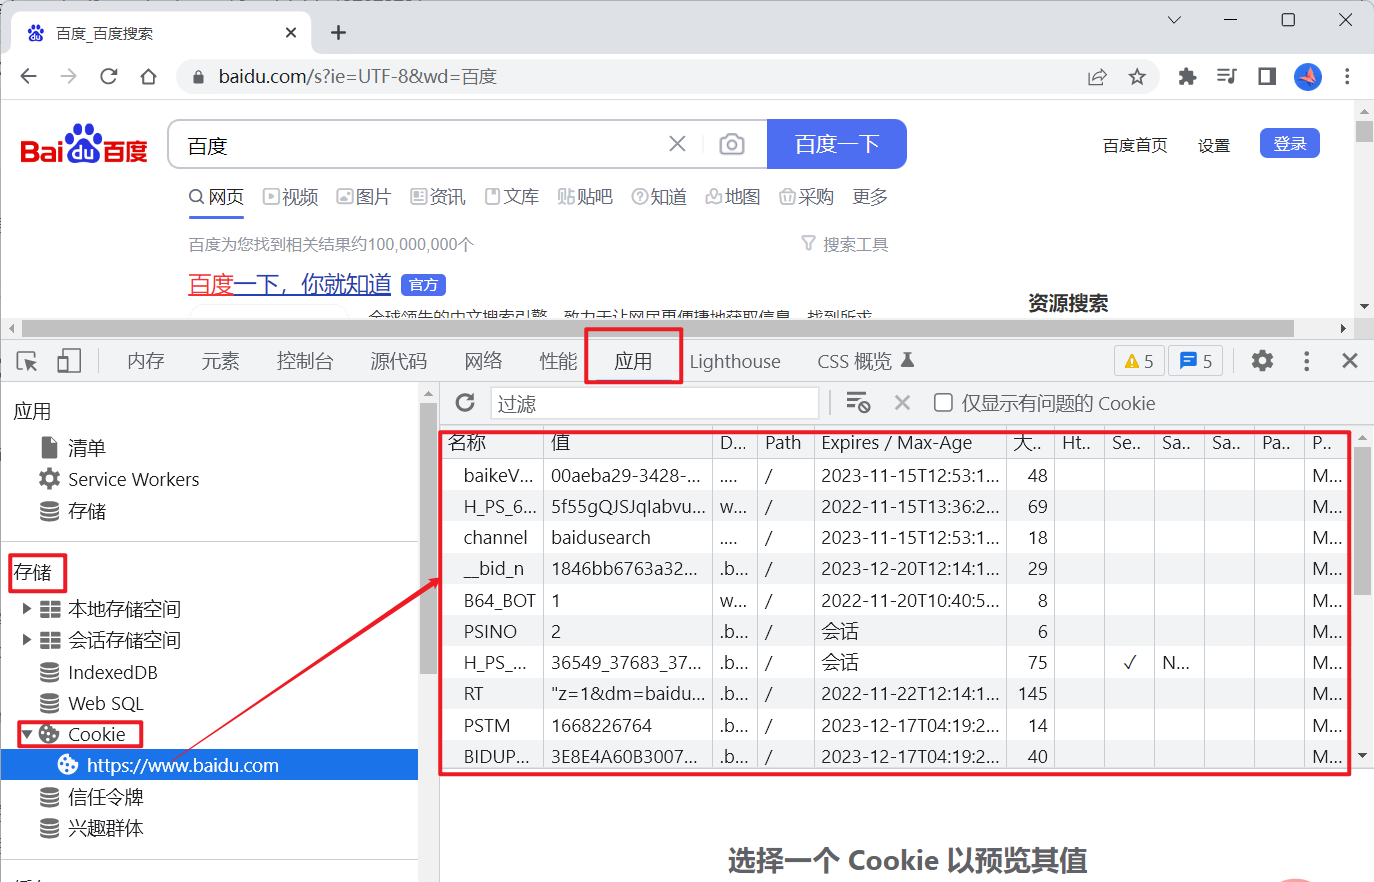Go back to previous page

tap(29, 77)
